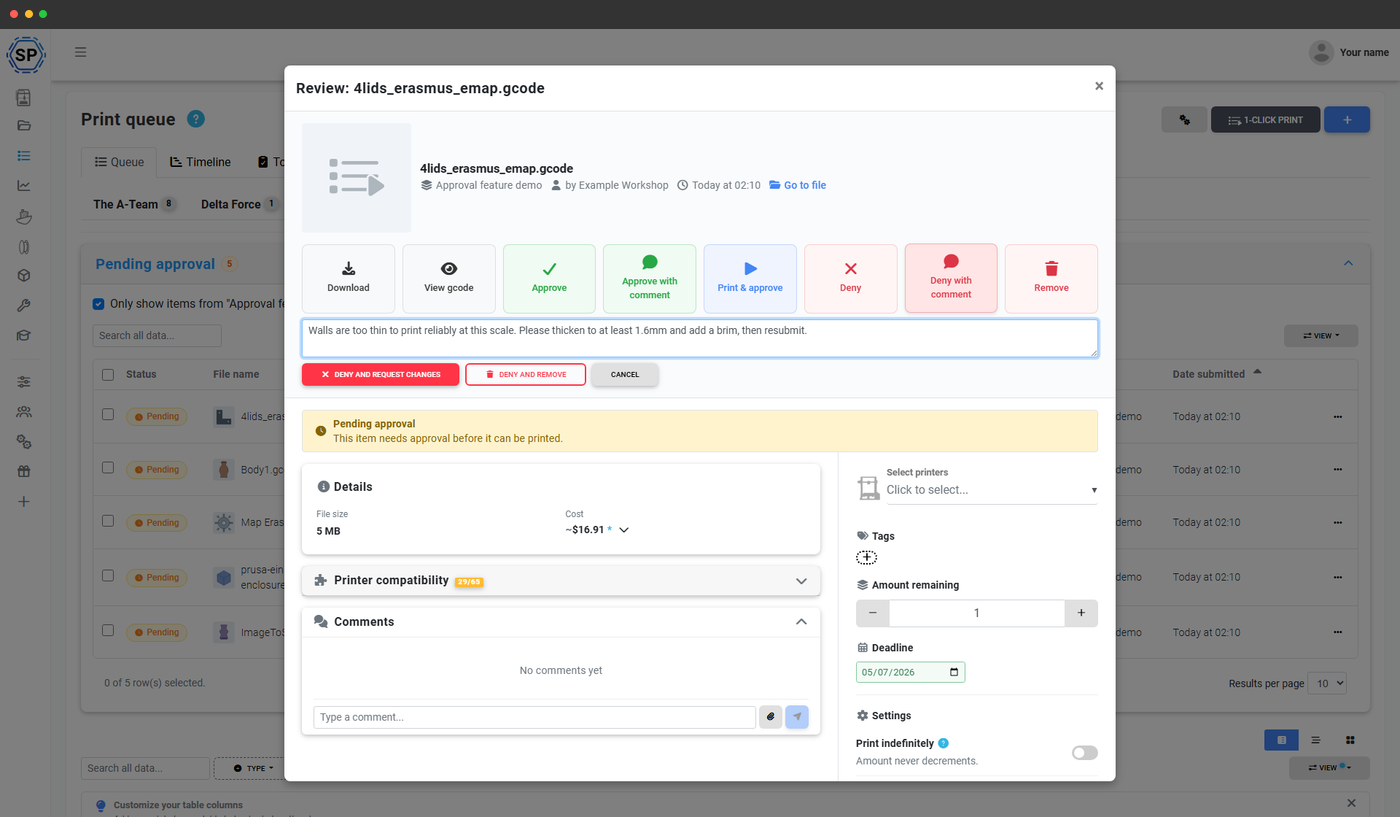Click the Print & approve button
1400x817 pixels.
750,278
